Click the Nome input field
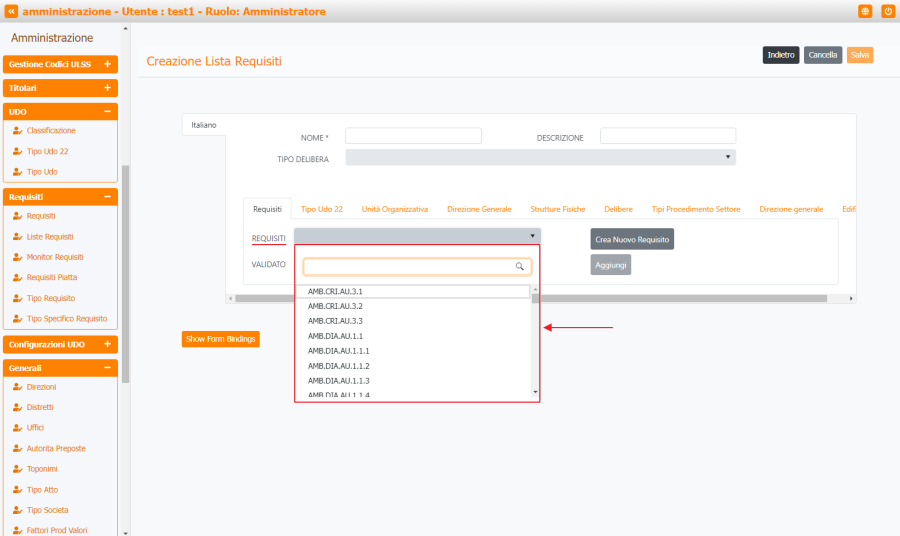 pyautogui.click(x=413, y=136)
